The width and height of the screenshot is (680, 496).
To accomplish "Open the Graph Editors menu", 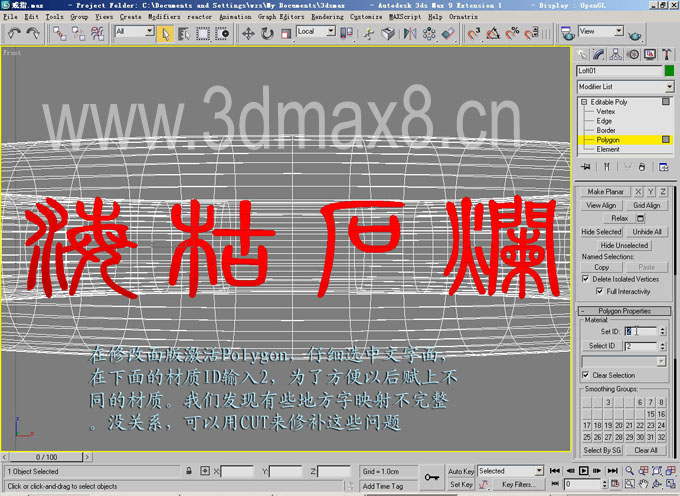I will 281,16.
